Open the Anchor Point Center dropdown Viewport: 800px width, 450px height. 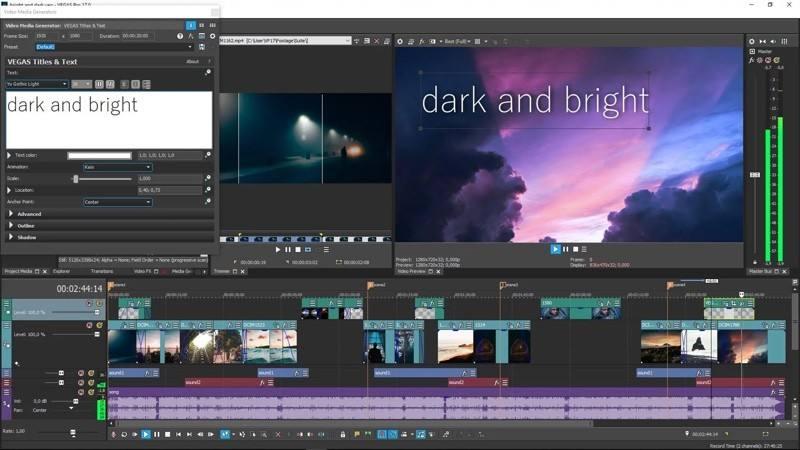[x=117, y=202]
